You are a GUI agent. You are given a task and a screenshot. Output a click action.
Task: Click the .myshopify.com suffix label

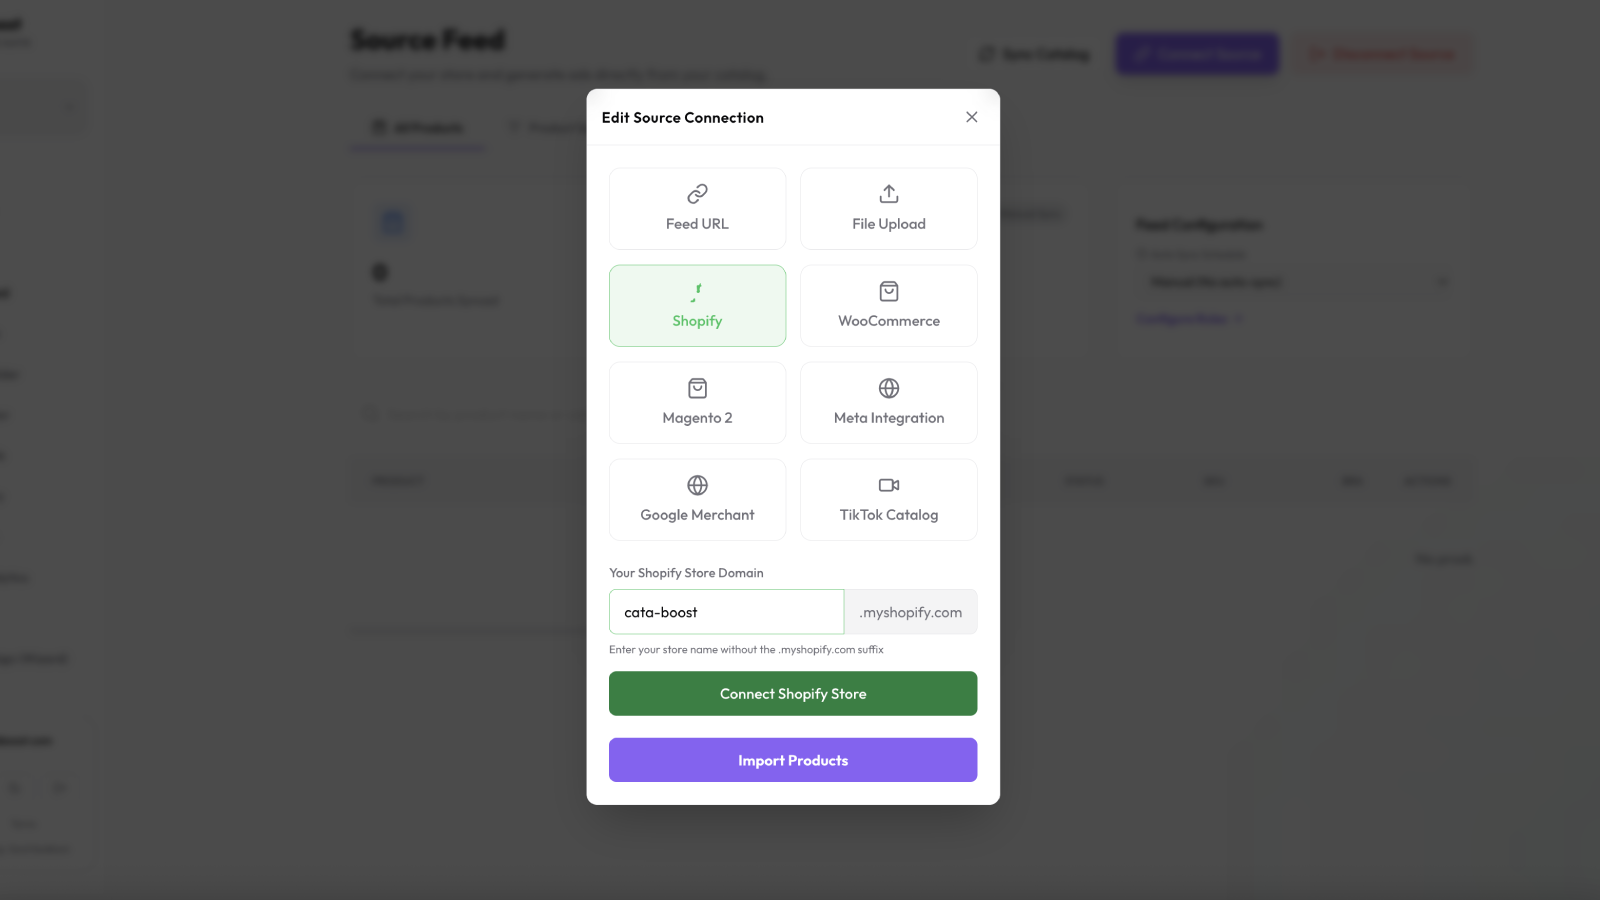tap(910, 612)
